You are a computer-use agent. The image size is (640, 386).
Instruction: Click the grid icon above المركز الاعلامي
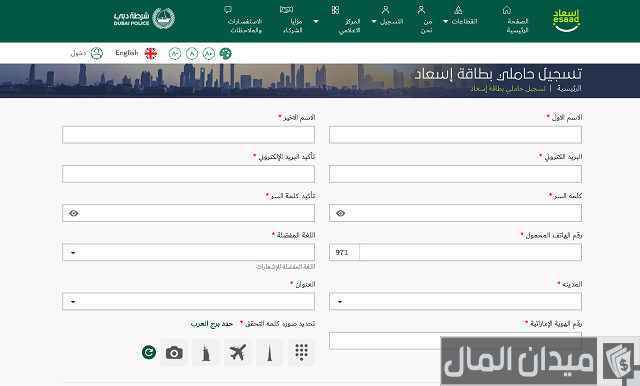tap(336, 10)
